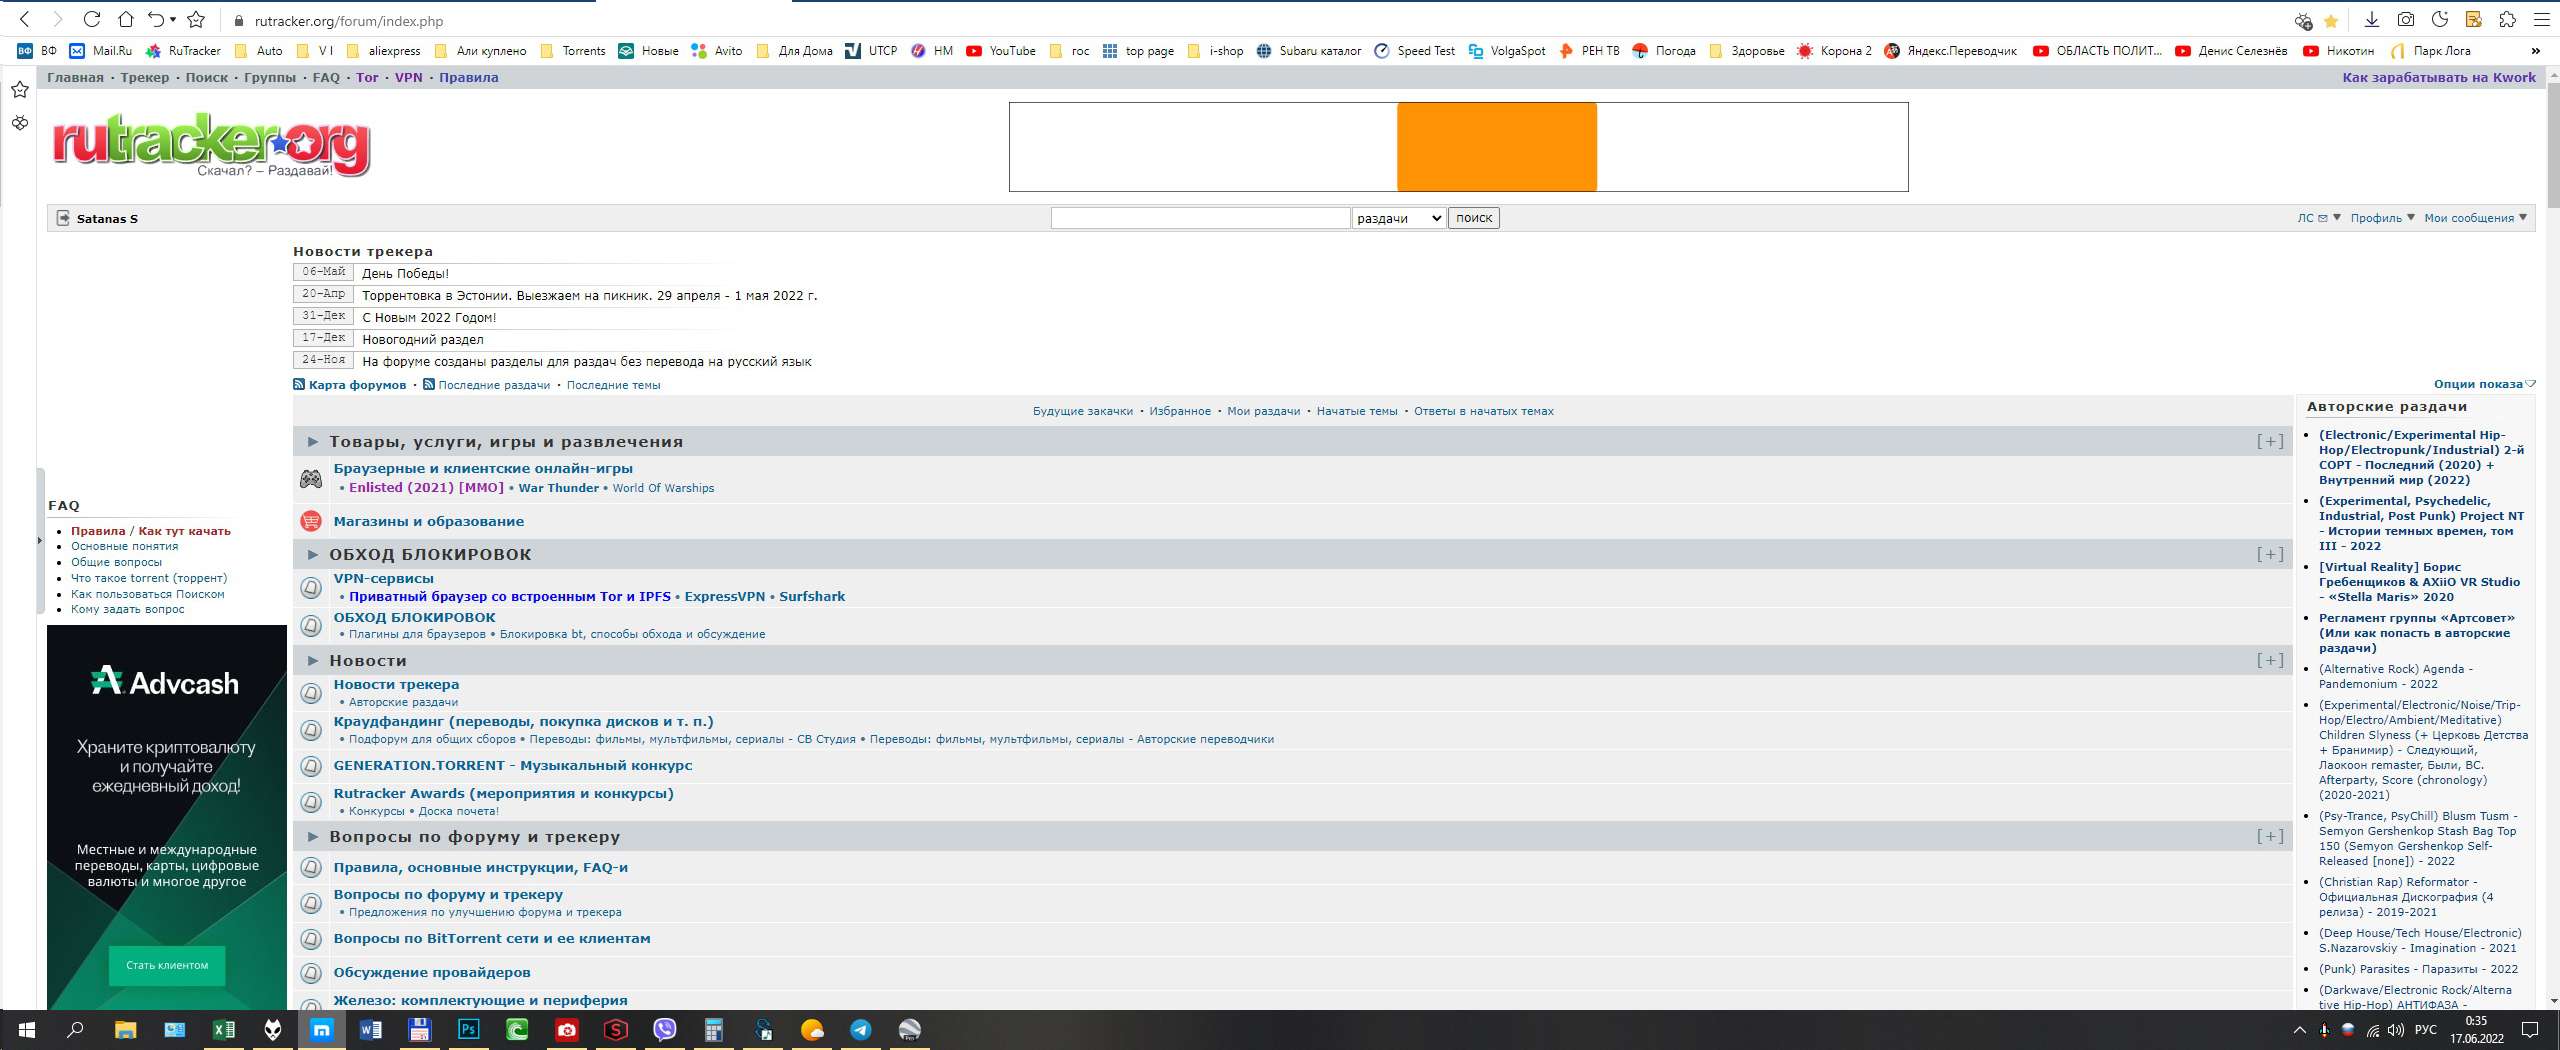The image size is (2560, 1050).
Task: Open Трекер in the top navigation
Action: pos(145,78)
